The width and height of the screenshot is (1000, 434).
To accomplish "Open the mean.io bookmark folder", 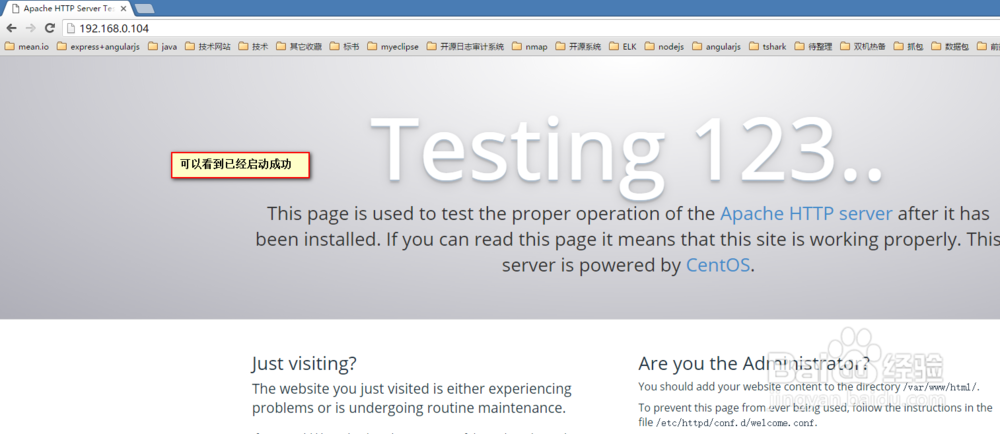I will (26, 47).
